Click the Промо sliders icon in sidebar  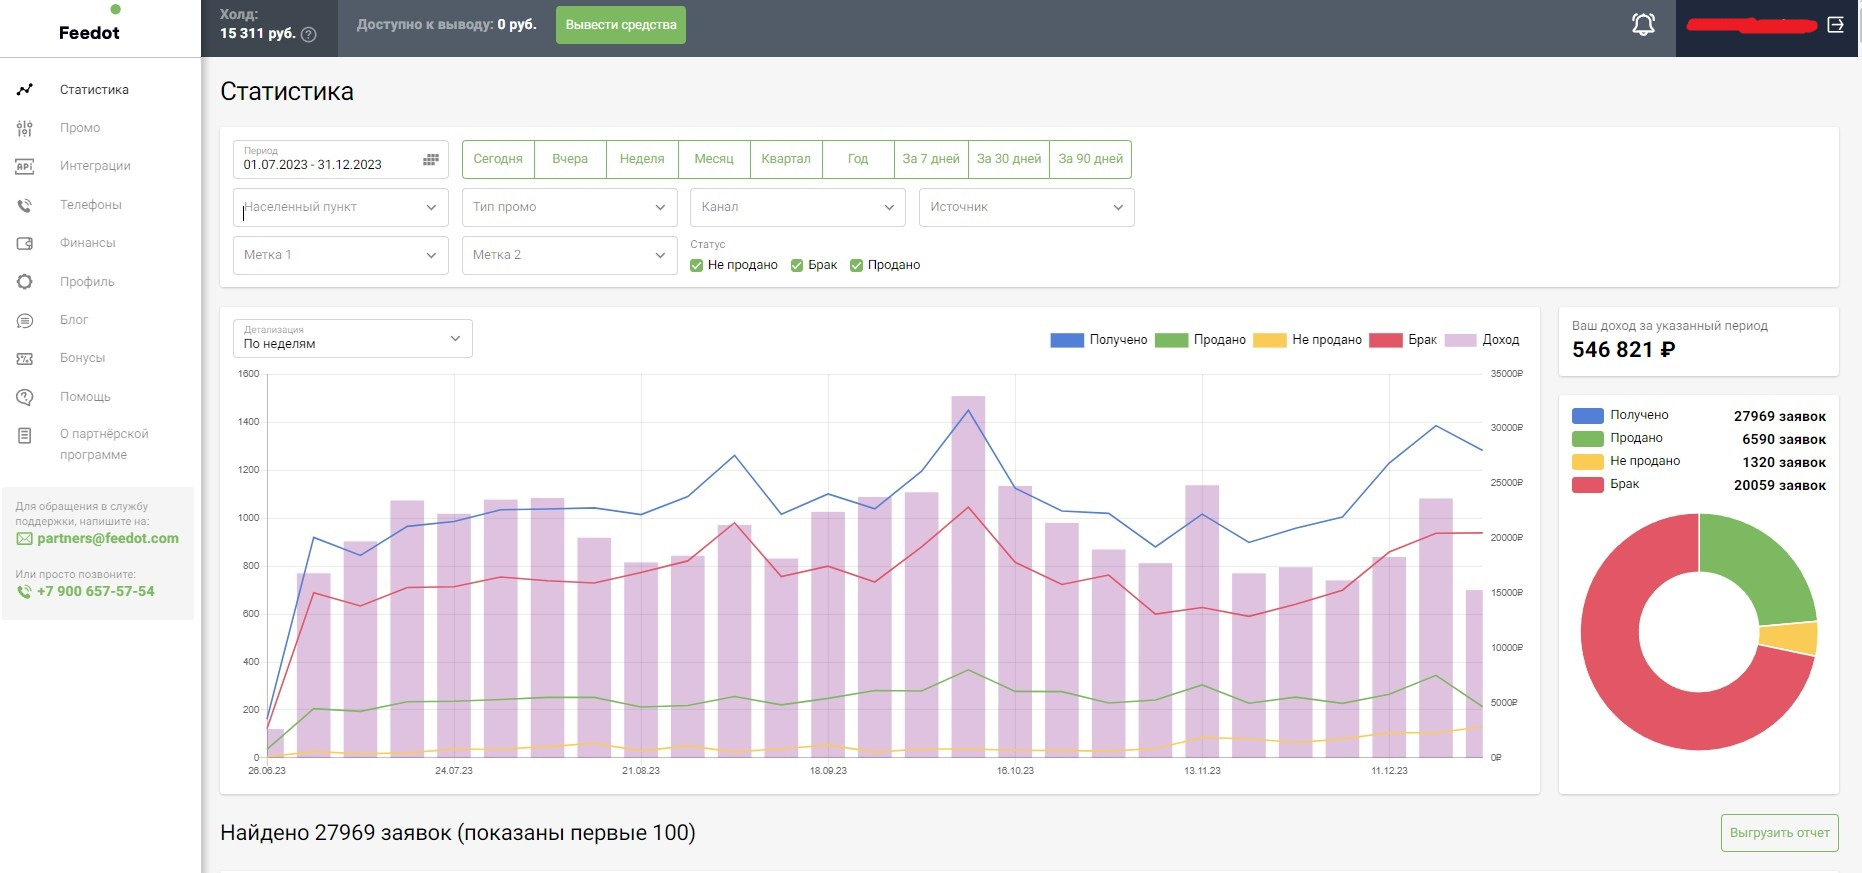pyautogui.click(x=25, y=128)
